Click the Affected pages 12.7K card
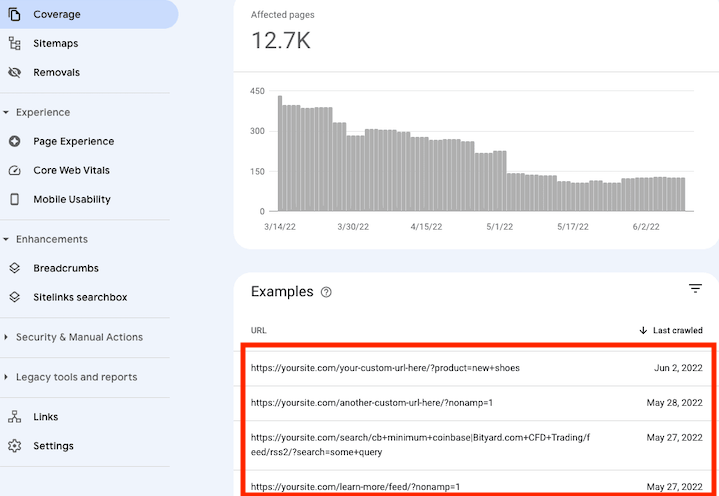Image resolution: width=719 pixels, height=496 pixels. pyautogui.click(x=283, y=40)
